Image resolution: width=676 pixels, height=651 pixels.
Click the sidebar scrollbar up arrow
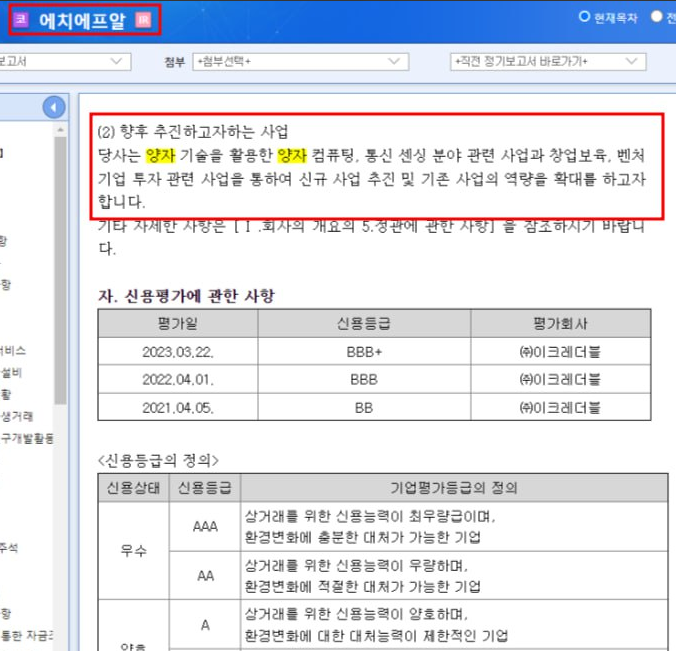pos(61,129)
